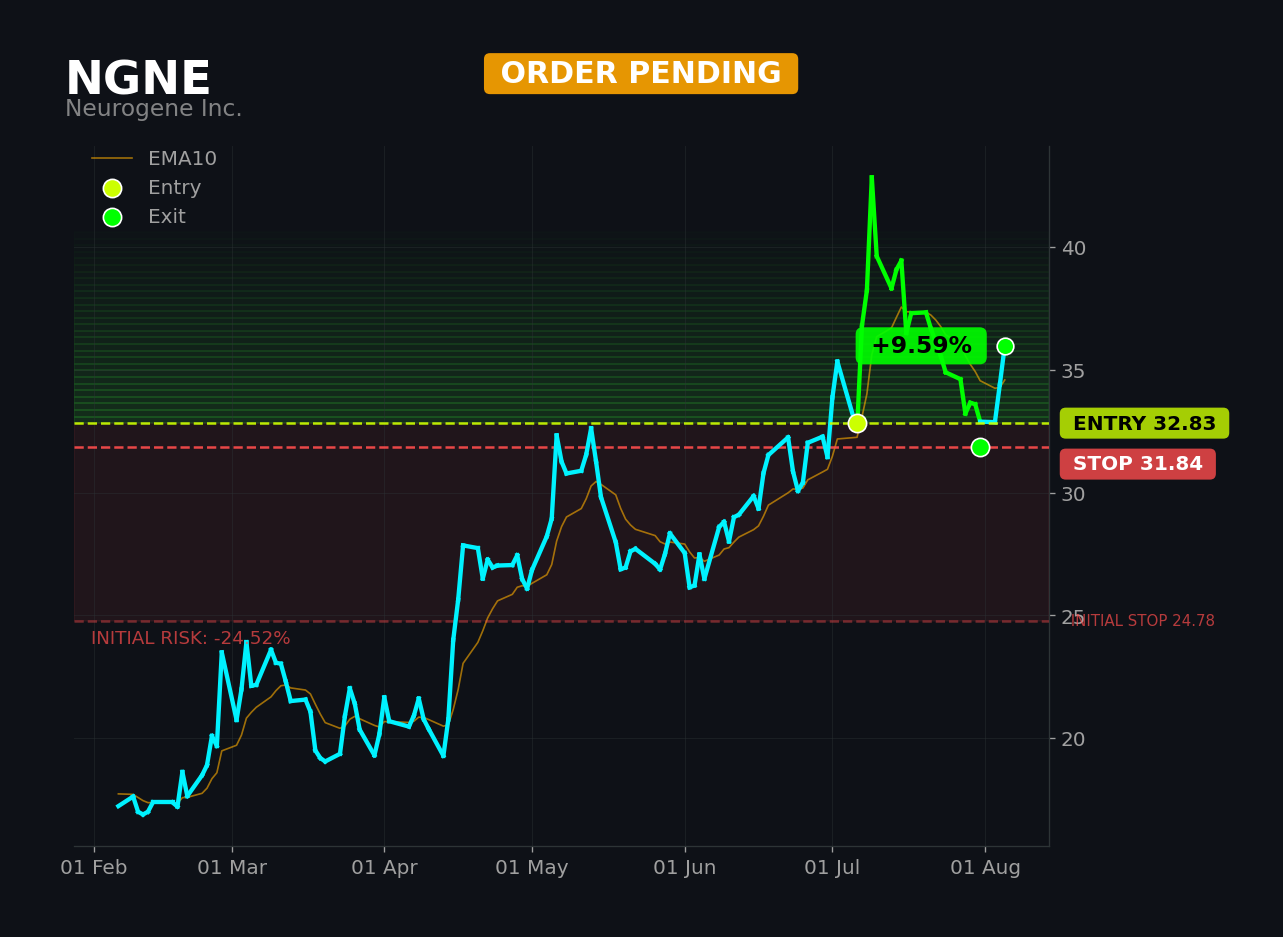The image size is (1283, 937).
Task: Click the 01 Feb date label
Action: coord(94,868)
